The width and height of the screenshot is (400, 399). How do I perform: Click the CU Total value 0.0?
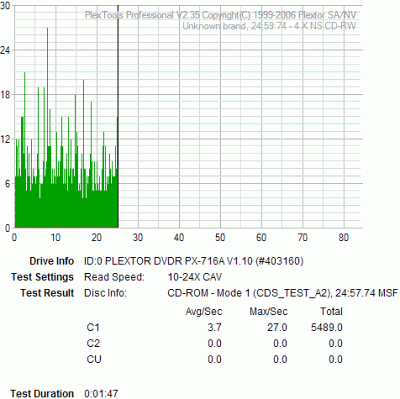(x=335, y=359)
